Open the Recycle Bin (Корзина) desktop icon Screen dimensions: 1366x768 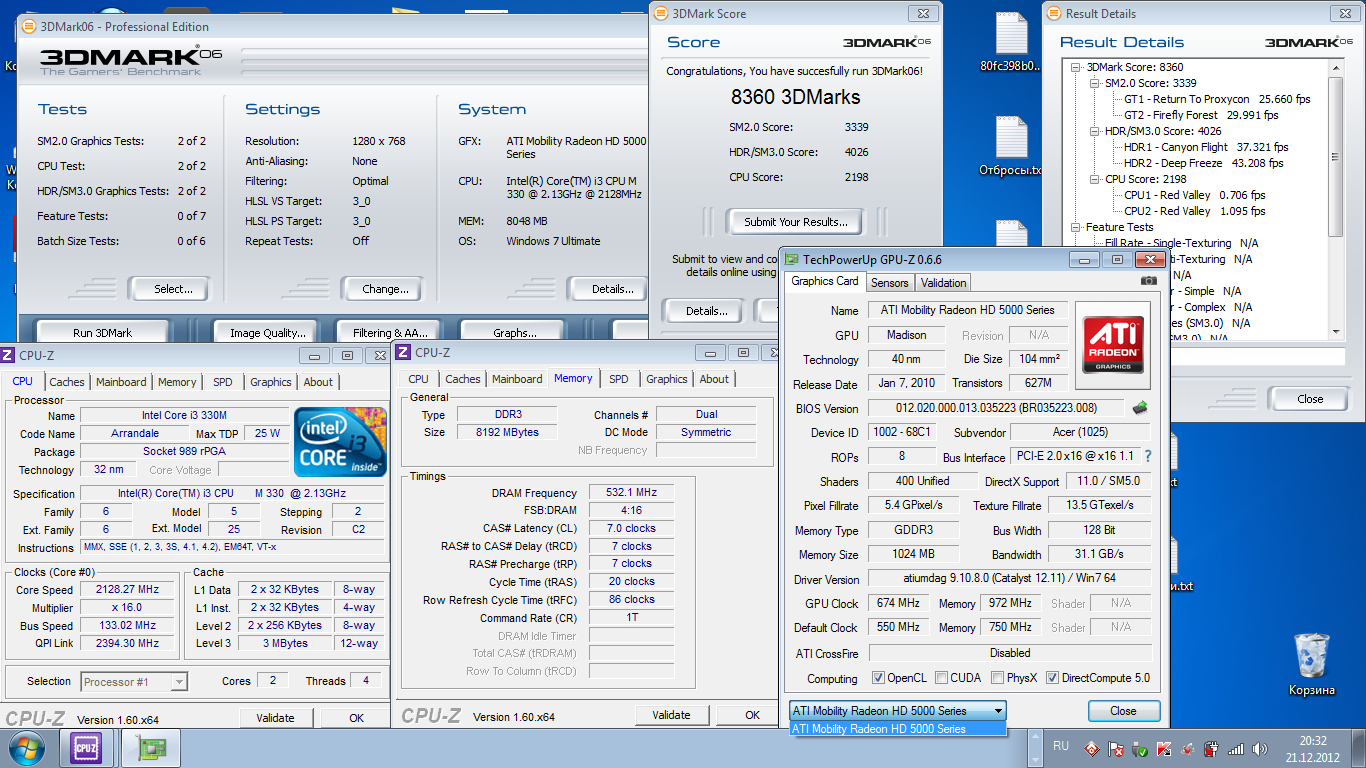click(1311, 665)
